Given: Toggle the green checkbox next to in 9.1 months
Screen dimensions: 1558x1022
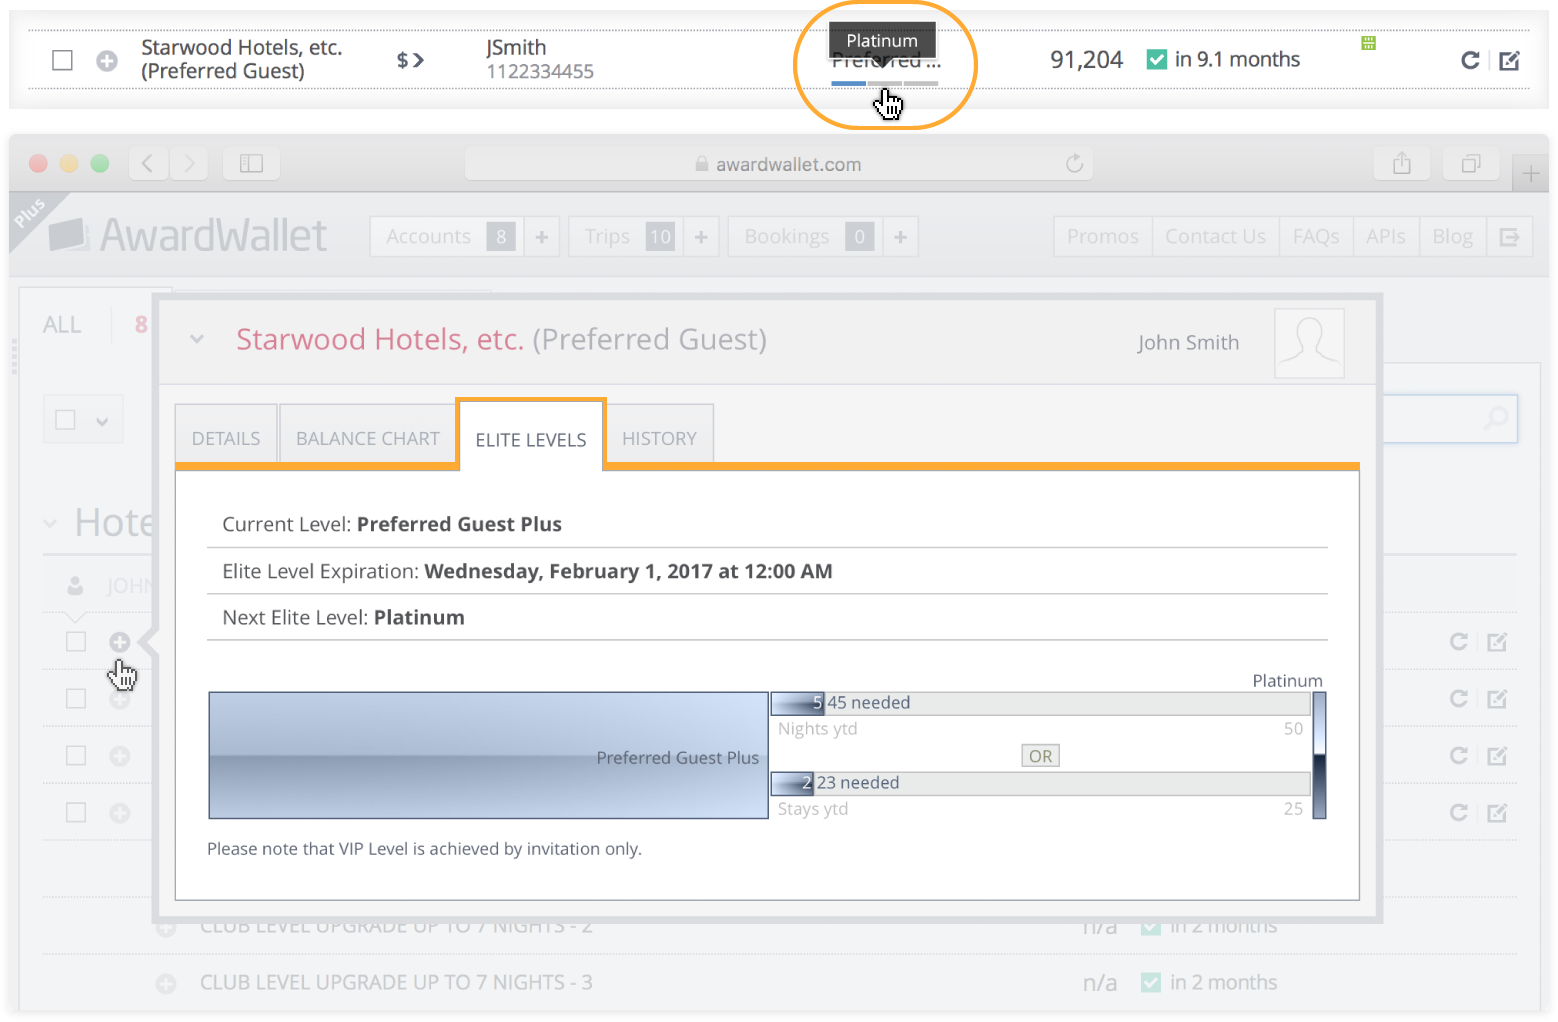Looking at the screenshot, I should [1157, 60].
